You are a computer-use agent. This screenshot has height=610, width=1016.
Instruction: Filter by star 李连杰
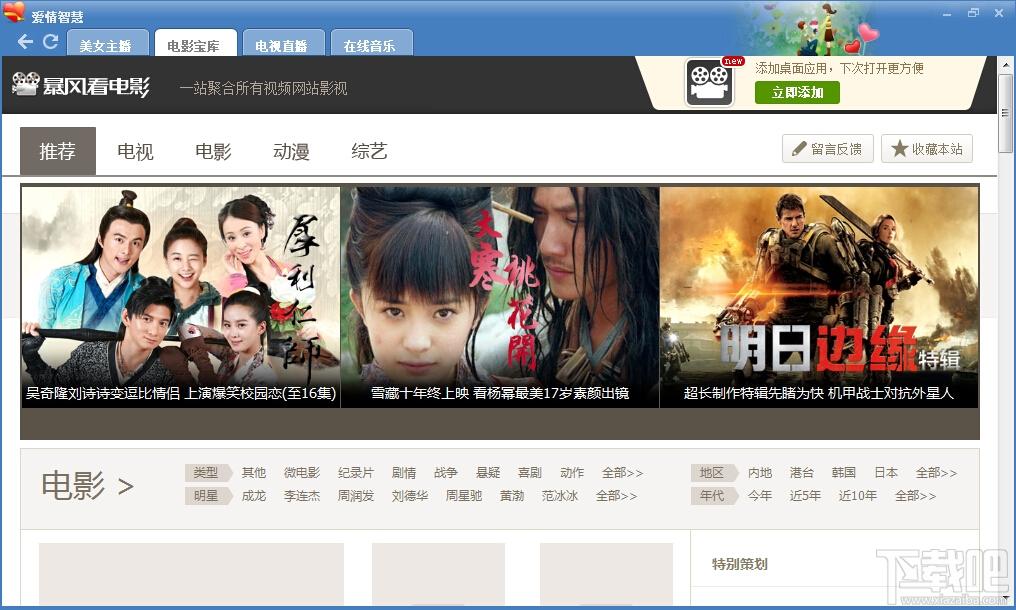pos(301,496)
